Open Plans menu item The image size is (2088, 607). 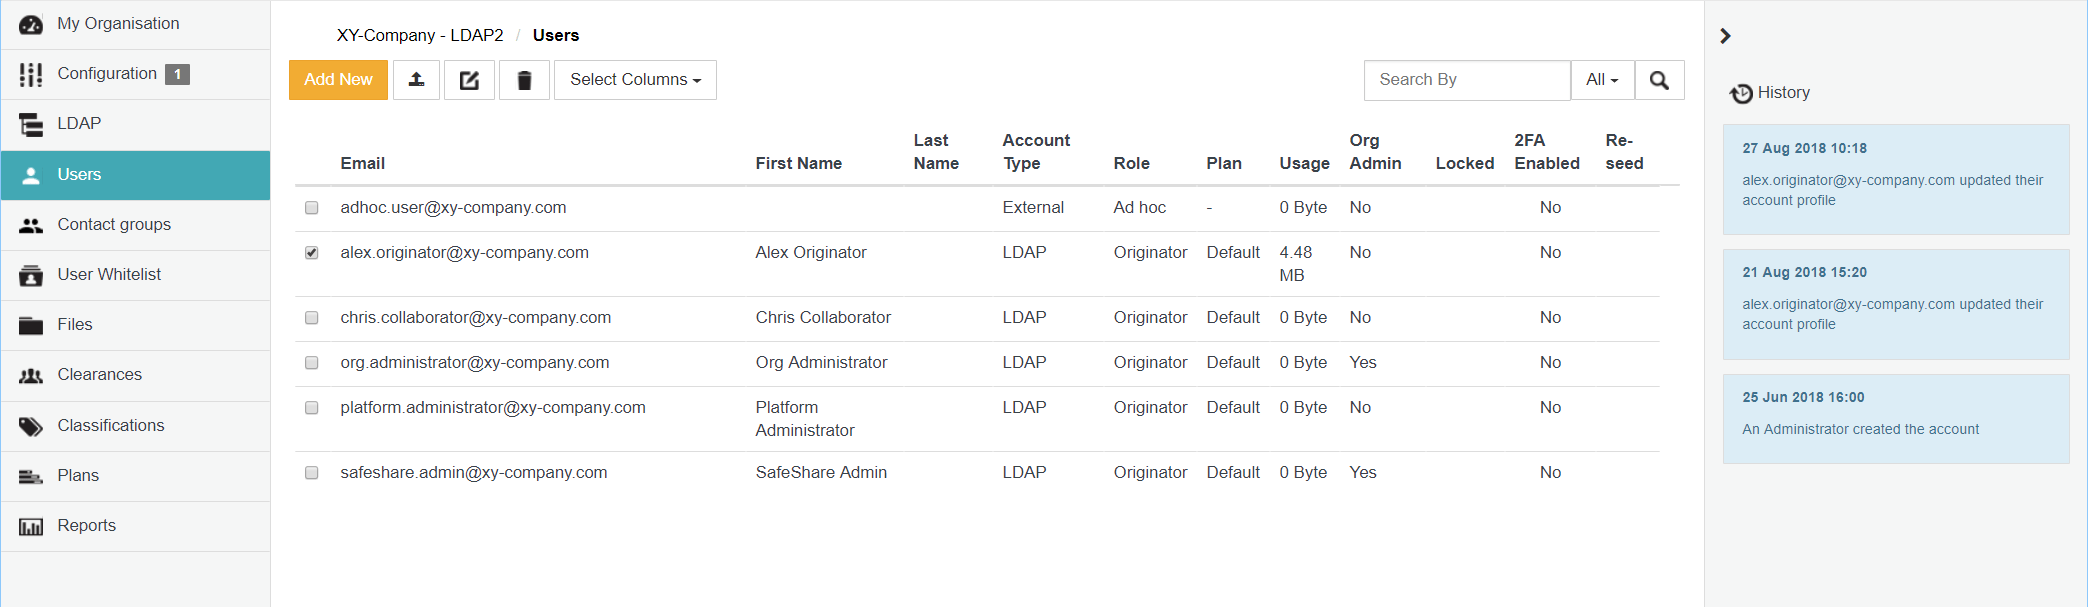point(135,476)
